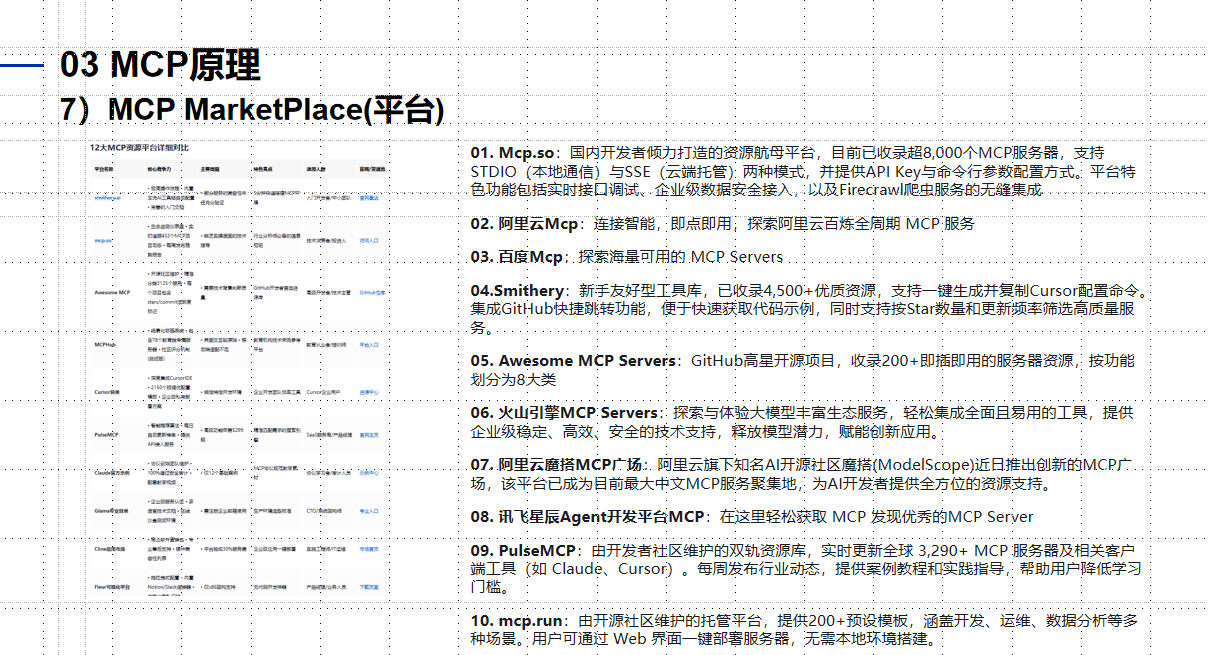Viewport: 1208px width, 655px height.
Task: Click the bold heading "04.Smithery"
Action: [518, 292]
